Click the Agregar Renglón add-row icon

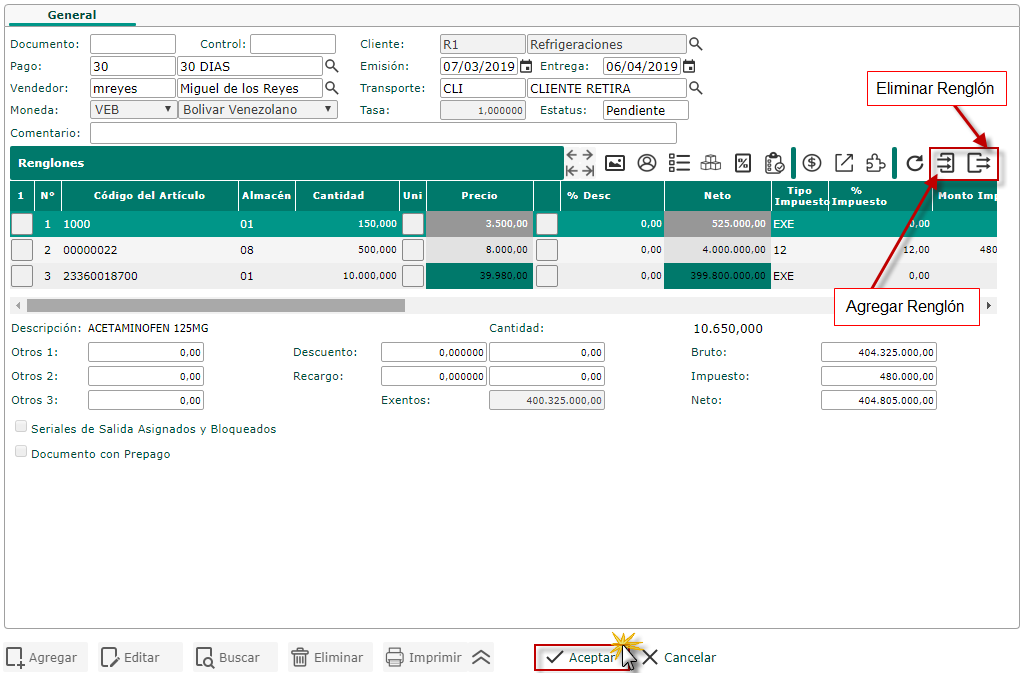[946, 163]
